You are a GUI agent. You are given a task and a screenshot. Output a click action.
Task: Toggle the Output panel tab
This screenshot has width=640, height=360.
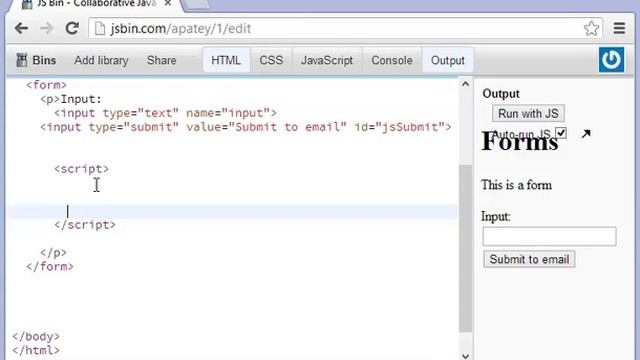tap(448, 60)
